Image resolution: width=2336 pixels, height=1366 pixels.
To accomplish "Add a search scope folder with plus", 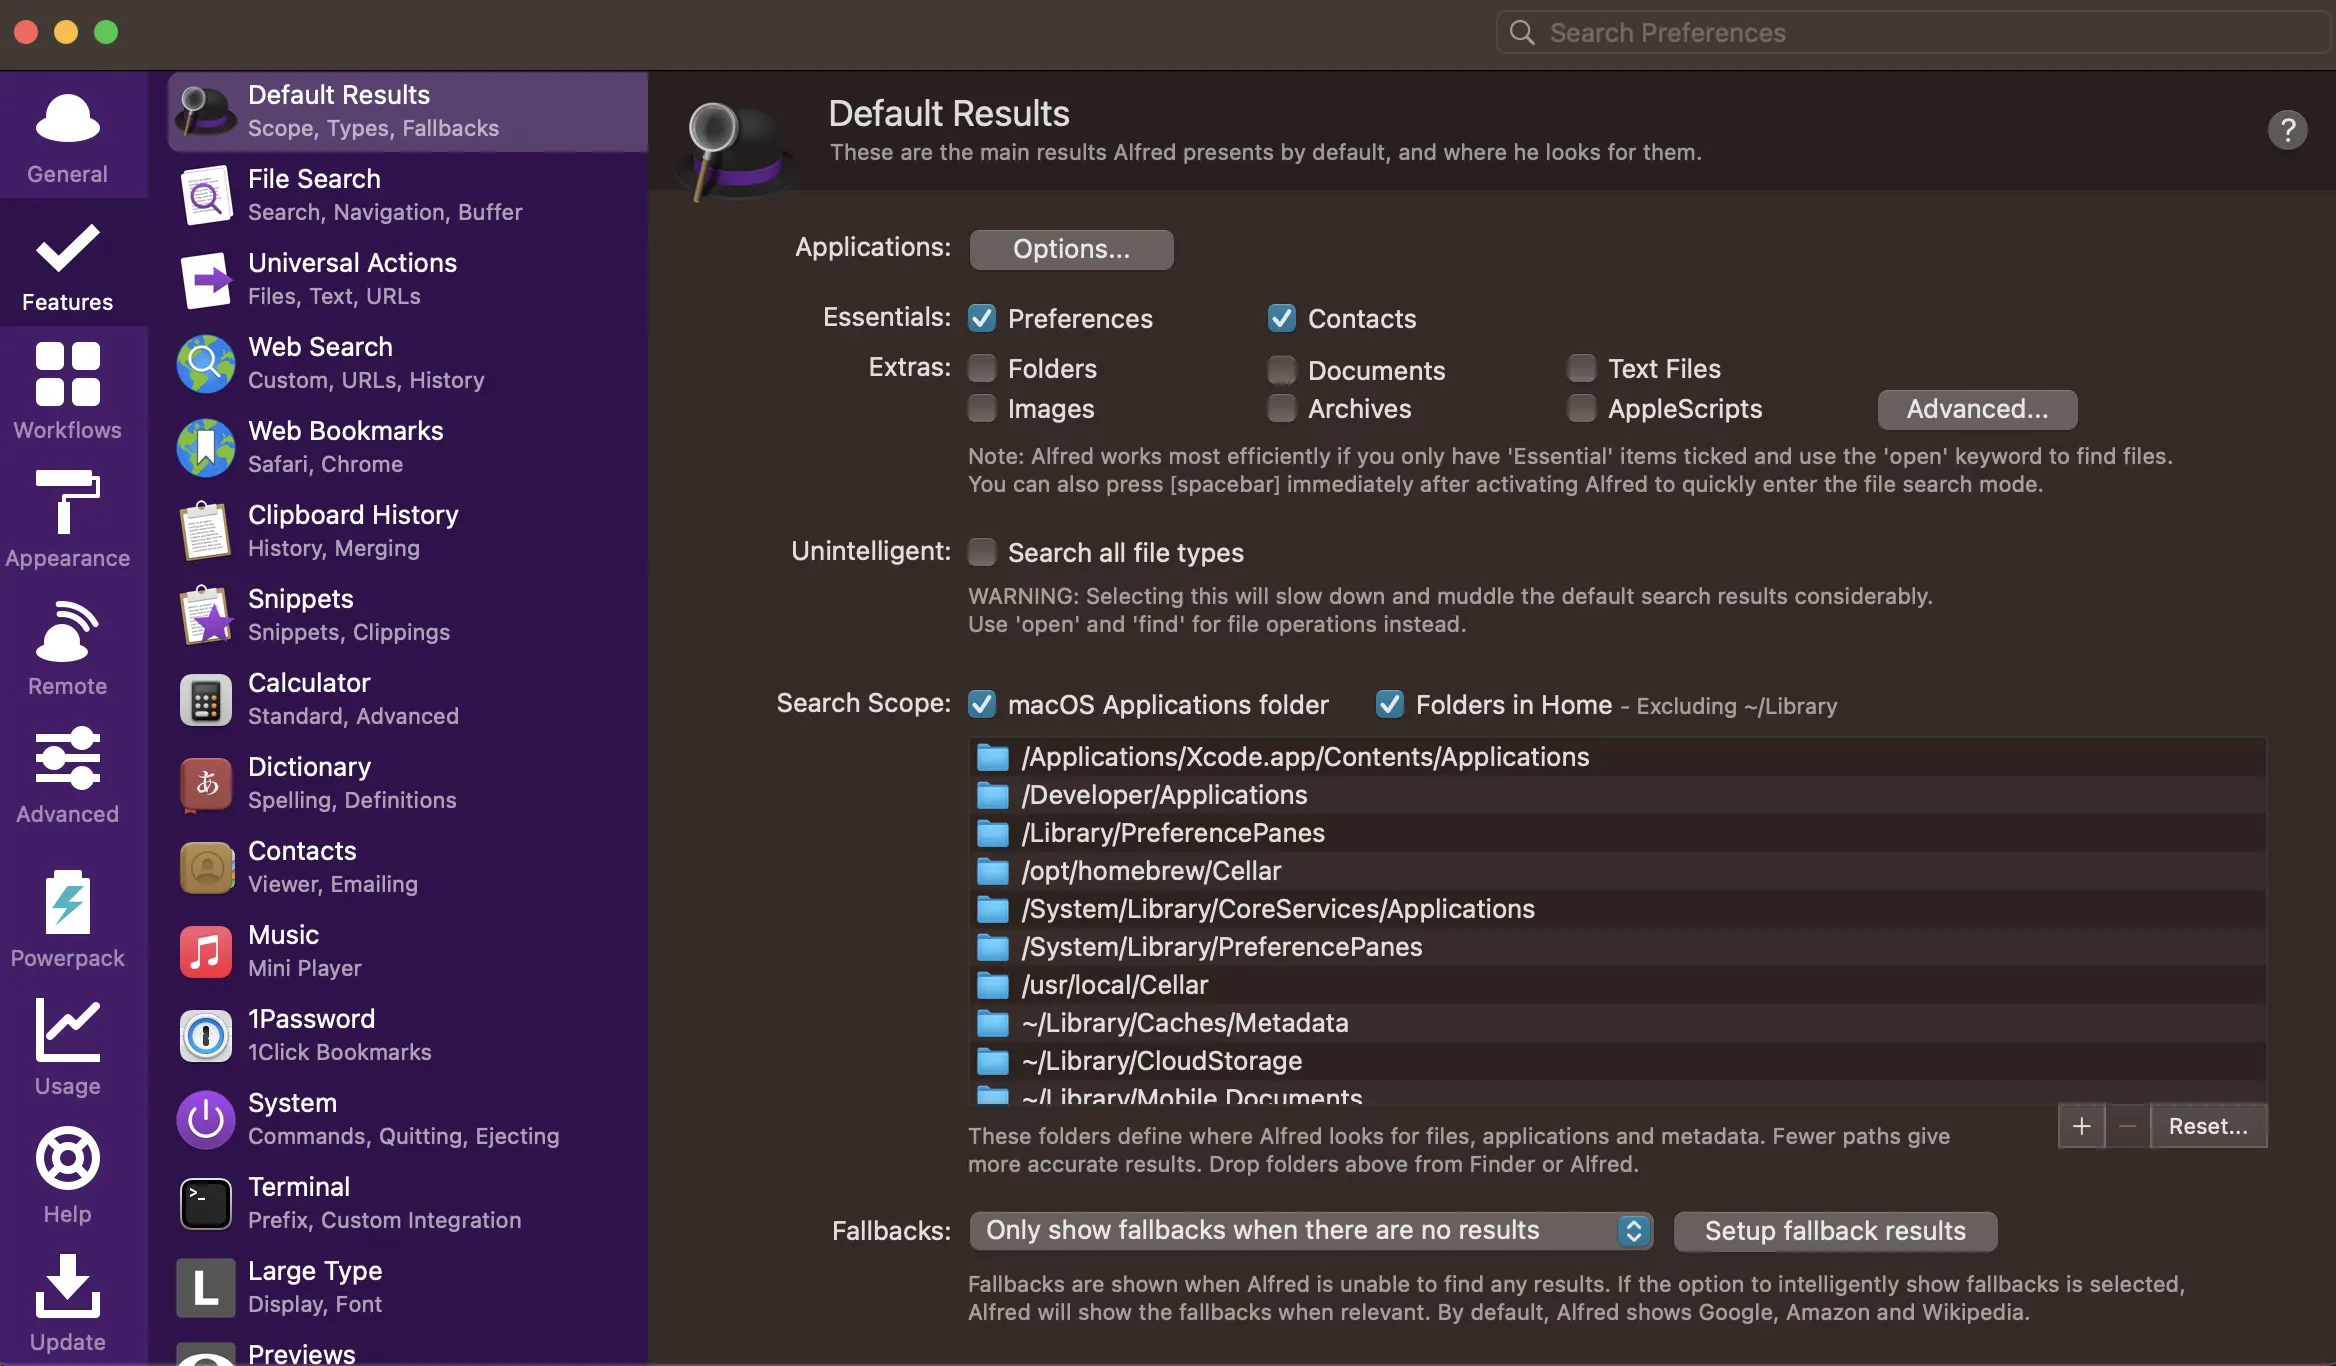I will tap(2082, 1126).
